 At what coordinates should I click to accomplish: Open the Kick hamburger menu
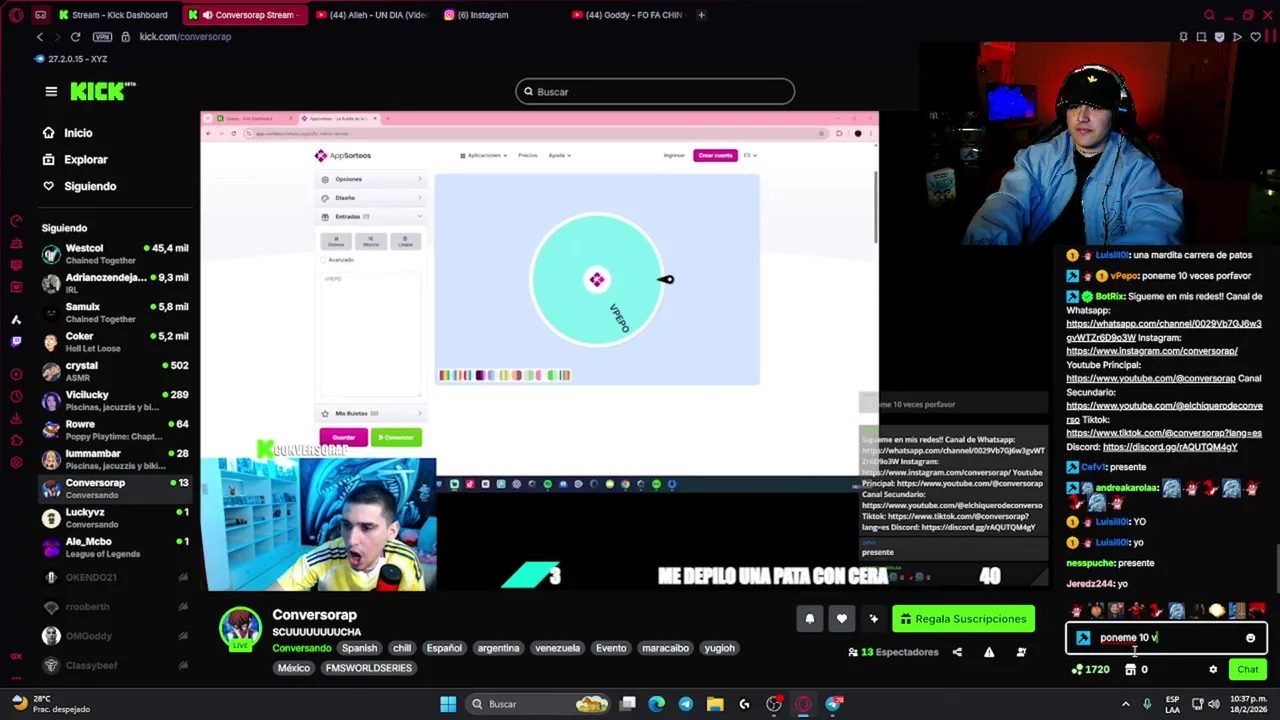tap(51, 91)
